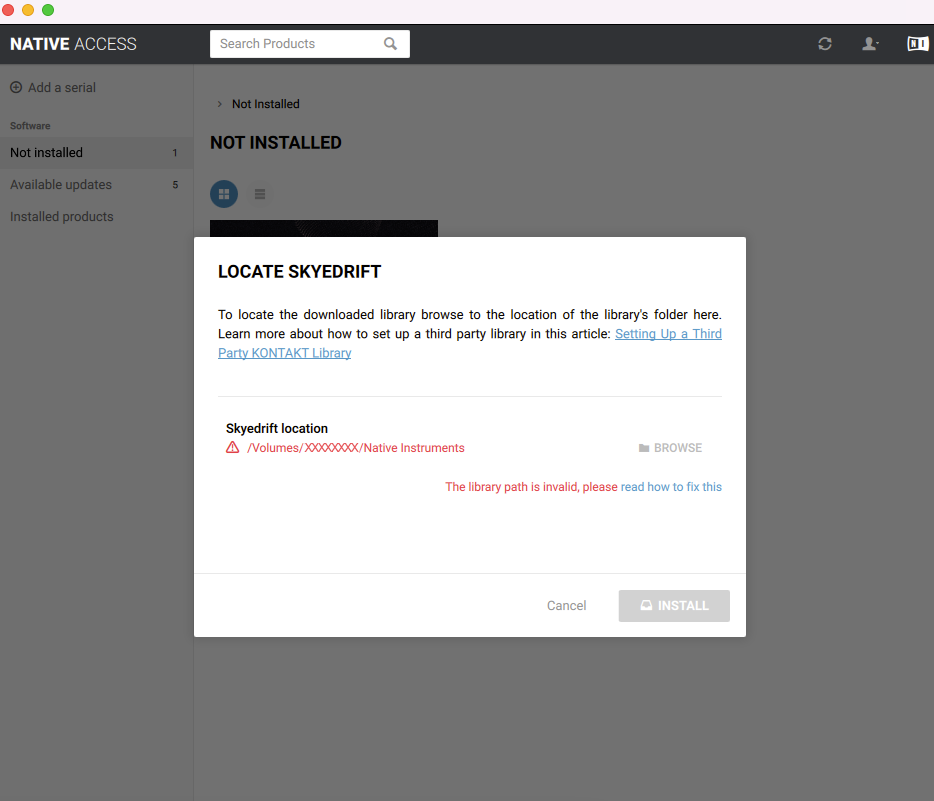Click the product thumbnail behind the dialog

pyautogui.click(x=323, y=229)
